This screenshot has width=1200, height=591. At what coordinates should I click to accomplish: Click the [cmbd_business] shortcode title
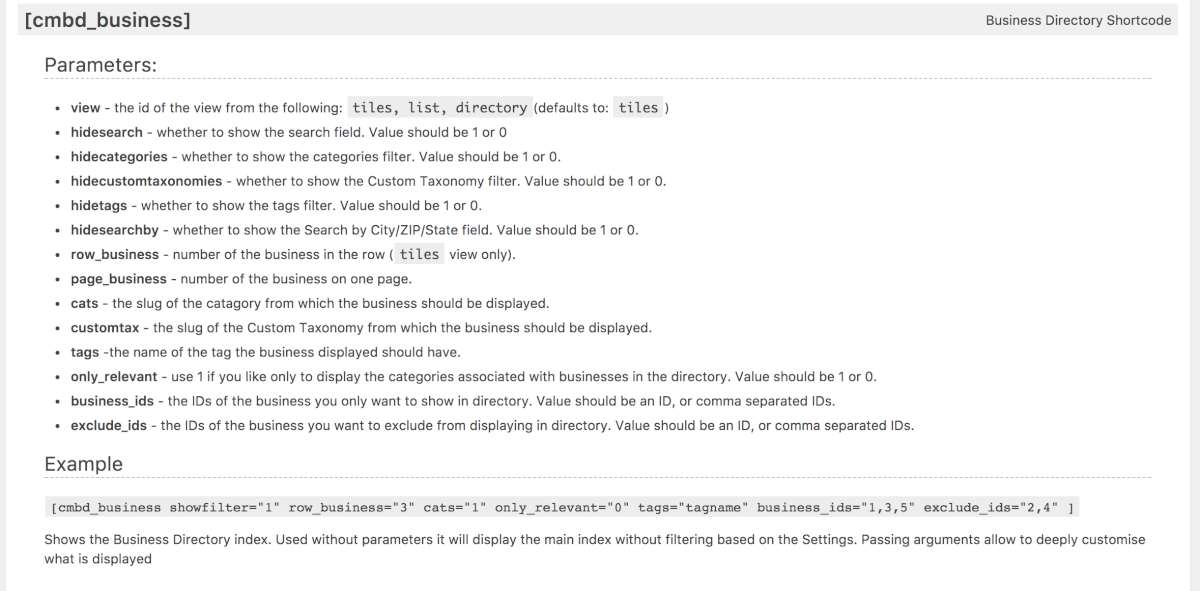(108, 20)
